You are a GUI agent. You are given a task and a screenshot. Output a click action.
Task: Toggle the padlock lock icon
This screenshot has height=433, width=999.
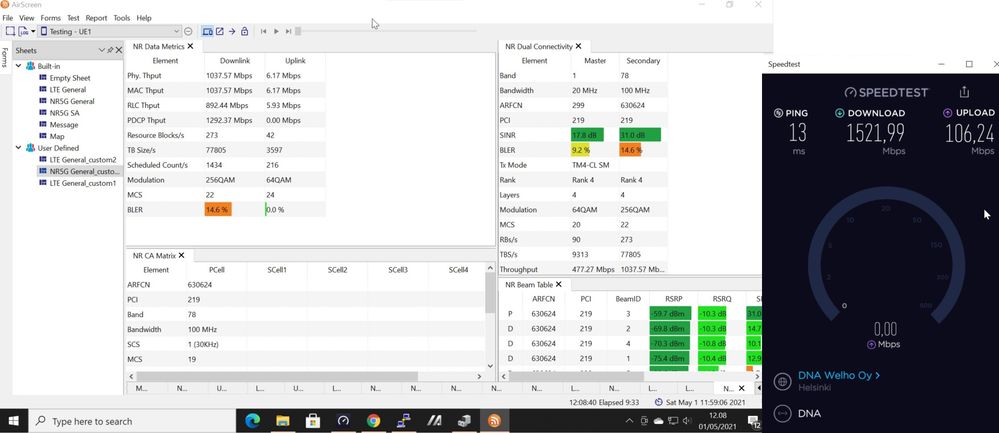click(245, 31)
